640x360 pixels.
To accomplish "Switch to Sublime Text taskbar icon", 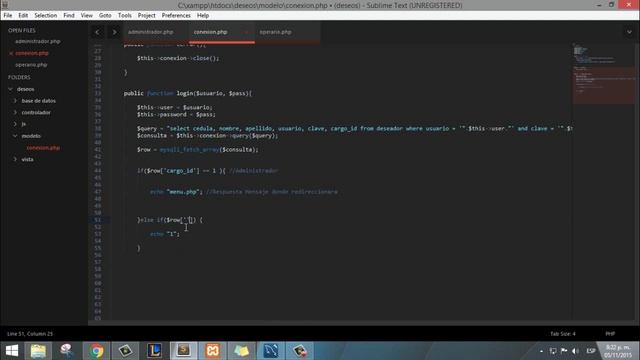I will (183, 351).
